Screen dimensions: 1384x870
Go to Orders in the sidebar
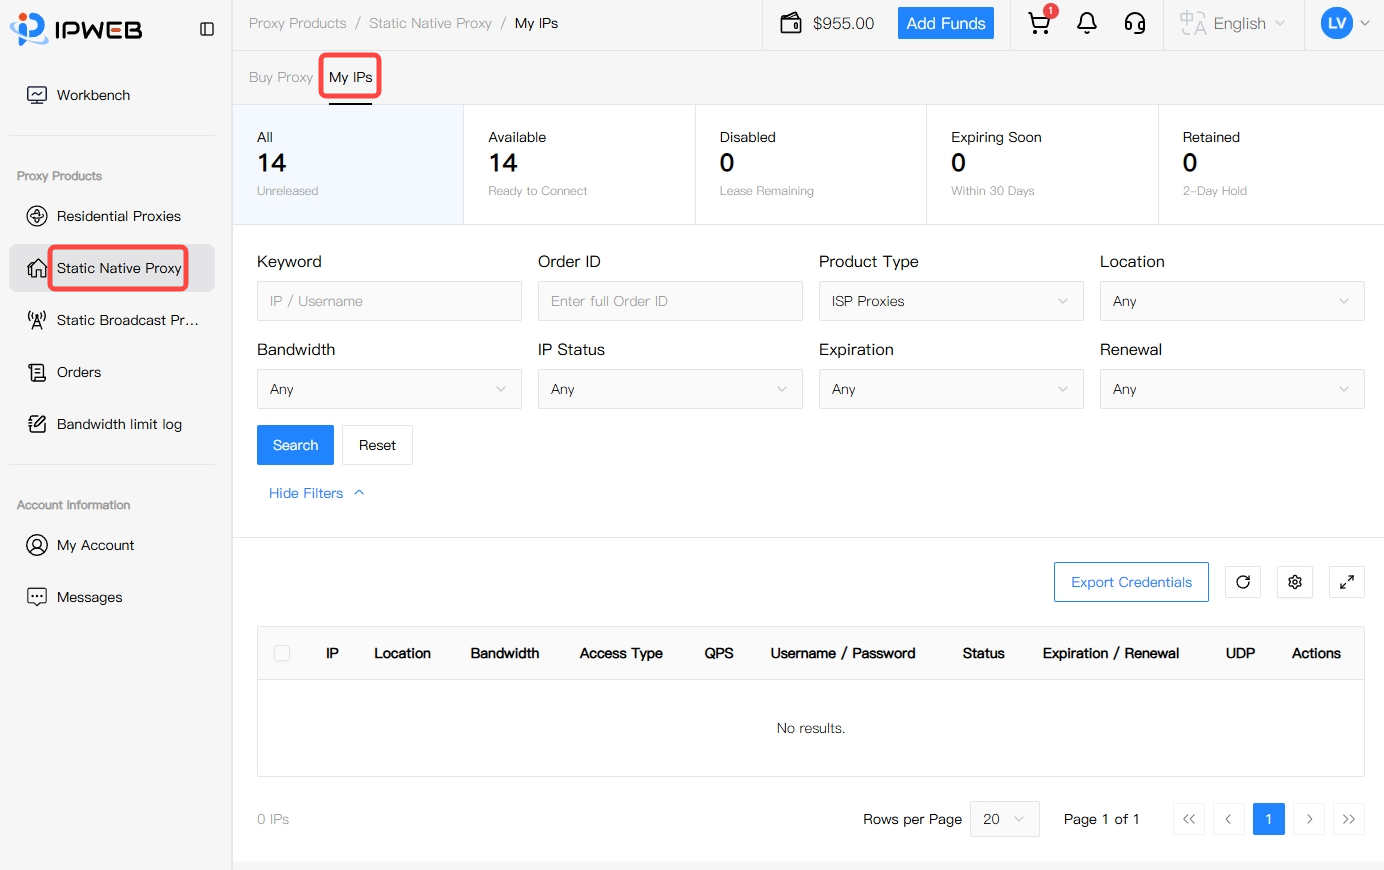pos(112,372)
